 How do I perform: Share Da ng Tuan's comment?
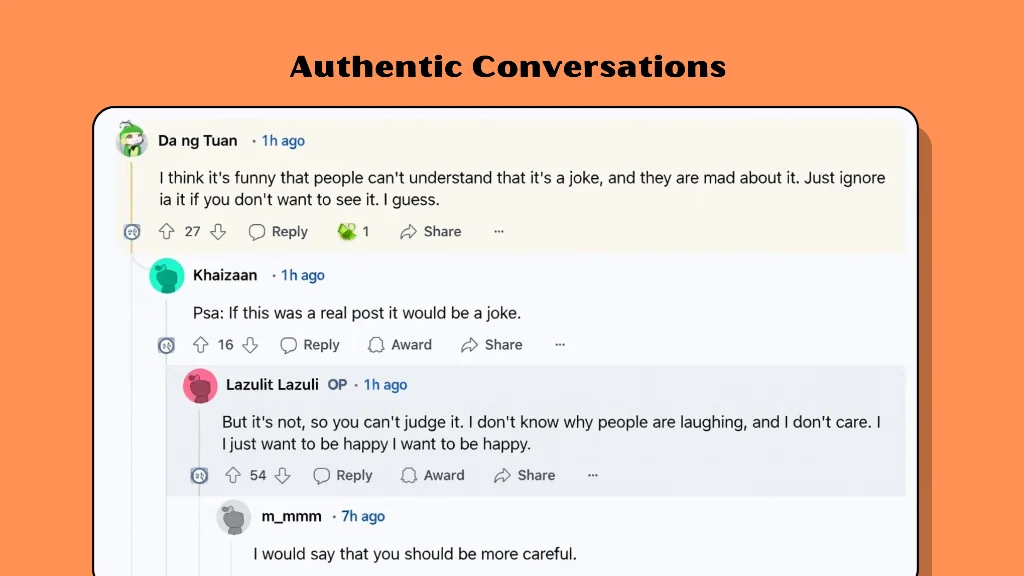[x=430, y=231]
